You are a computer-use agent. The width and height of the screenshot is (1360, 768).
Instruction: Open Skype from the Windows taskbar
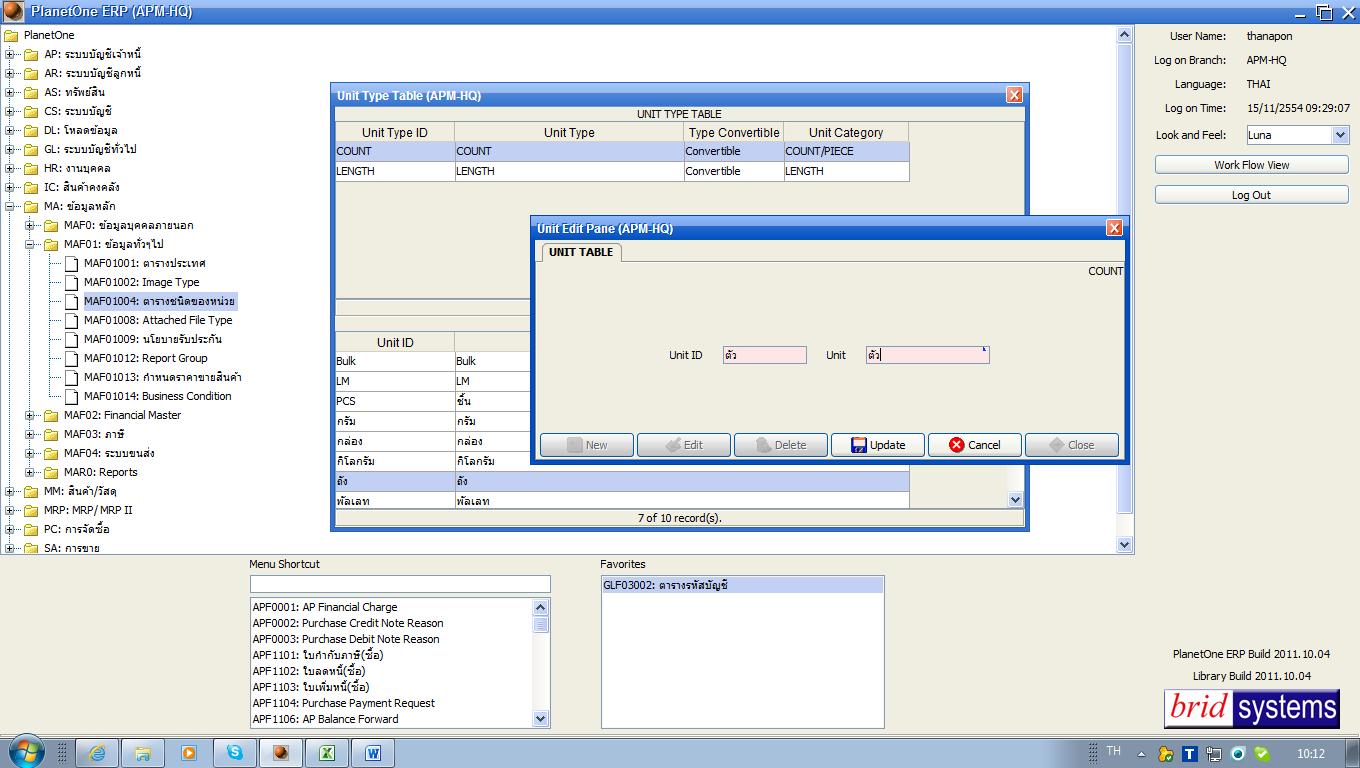[x=235, y=753]
